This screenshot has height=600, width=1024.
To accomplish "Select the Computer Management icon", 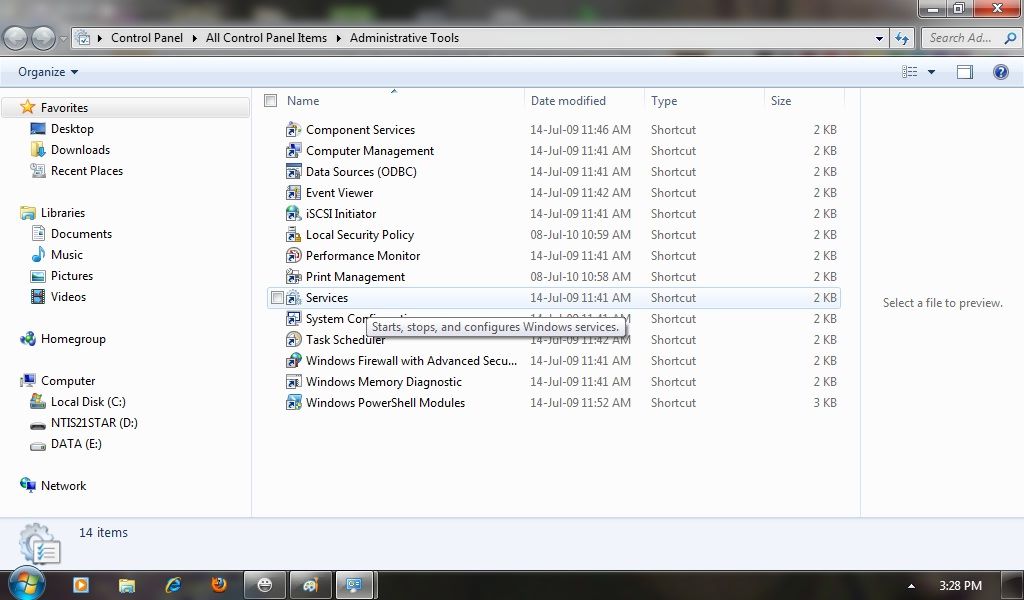I will pos(293,151).
